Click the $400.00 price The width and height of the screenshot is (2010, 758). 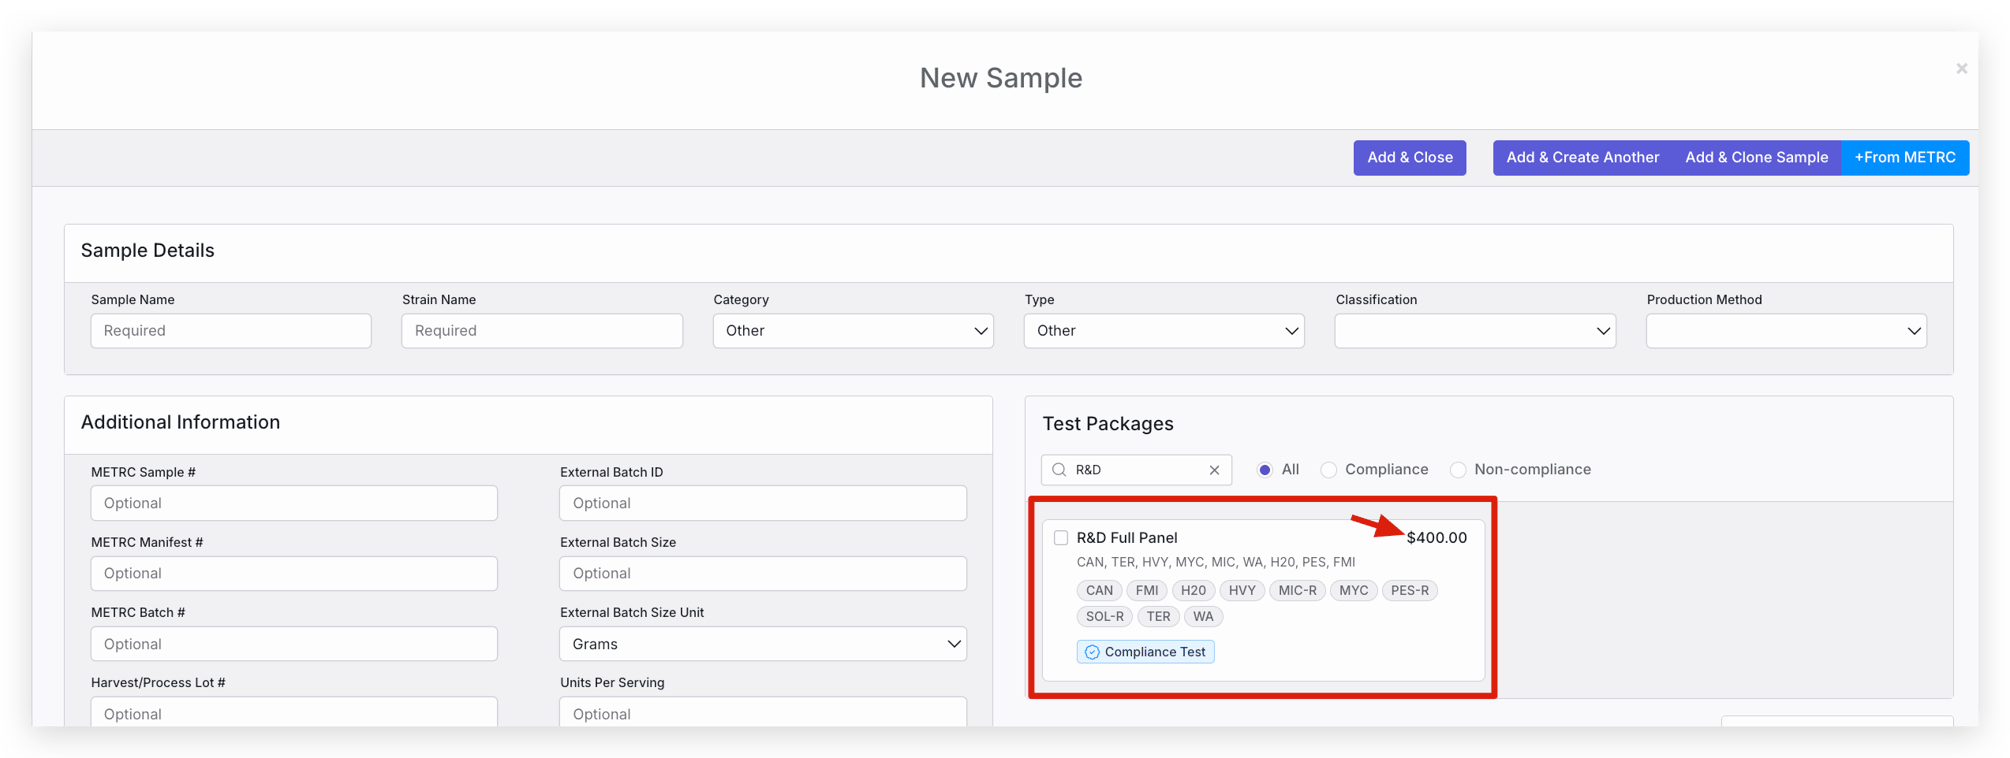coord(1436,538)
